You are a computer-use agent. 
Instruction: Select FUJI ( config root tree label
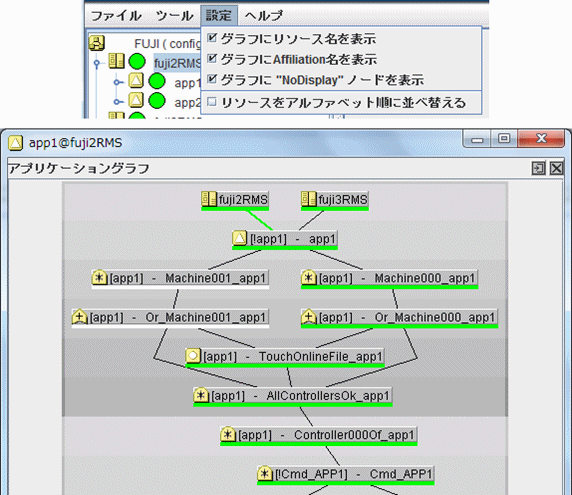(167, 44)
